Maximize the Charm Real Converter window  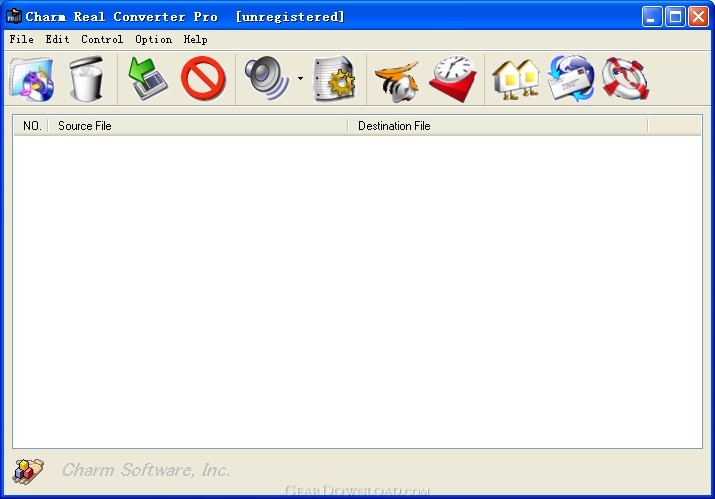675,17
